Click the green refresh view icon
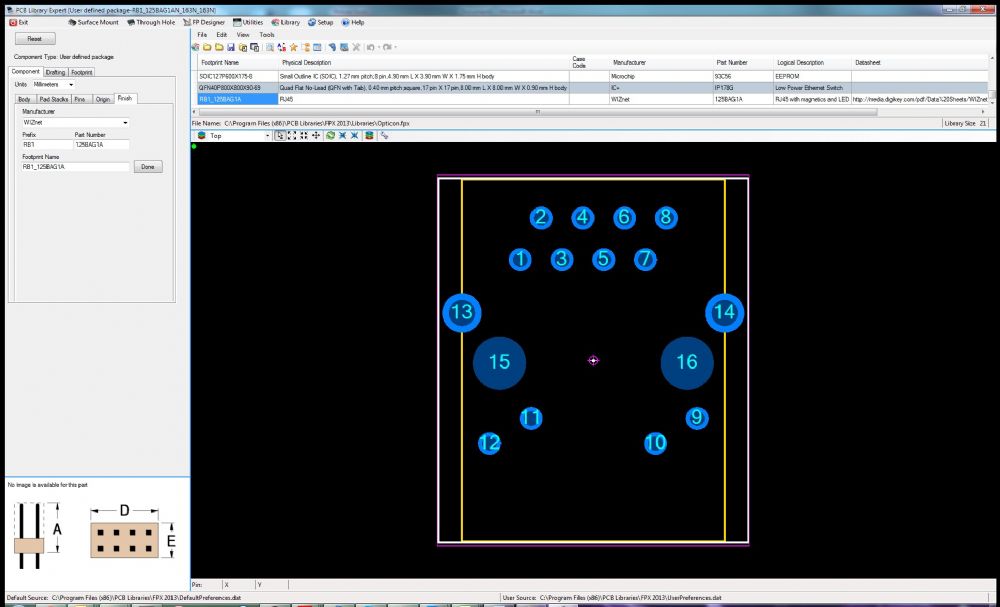 coord(330,136)
